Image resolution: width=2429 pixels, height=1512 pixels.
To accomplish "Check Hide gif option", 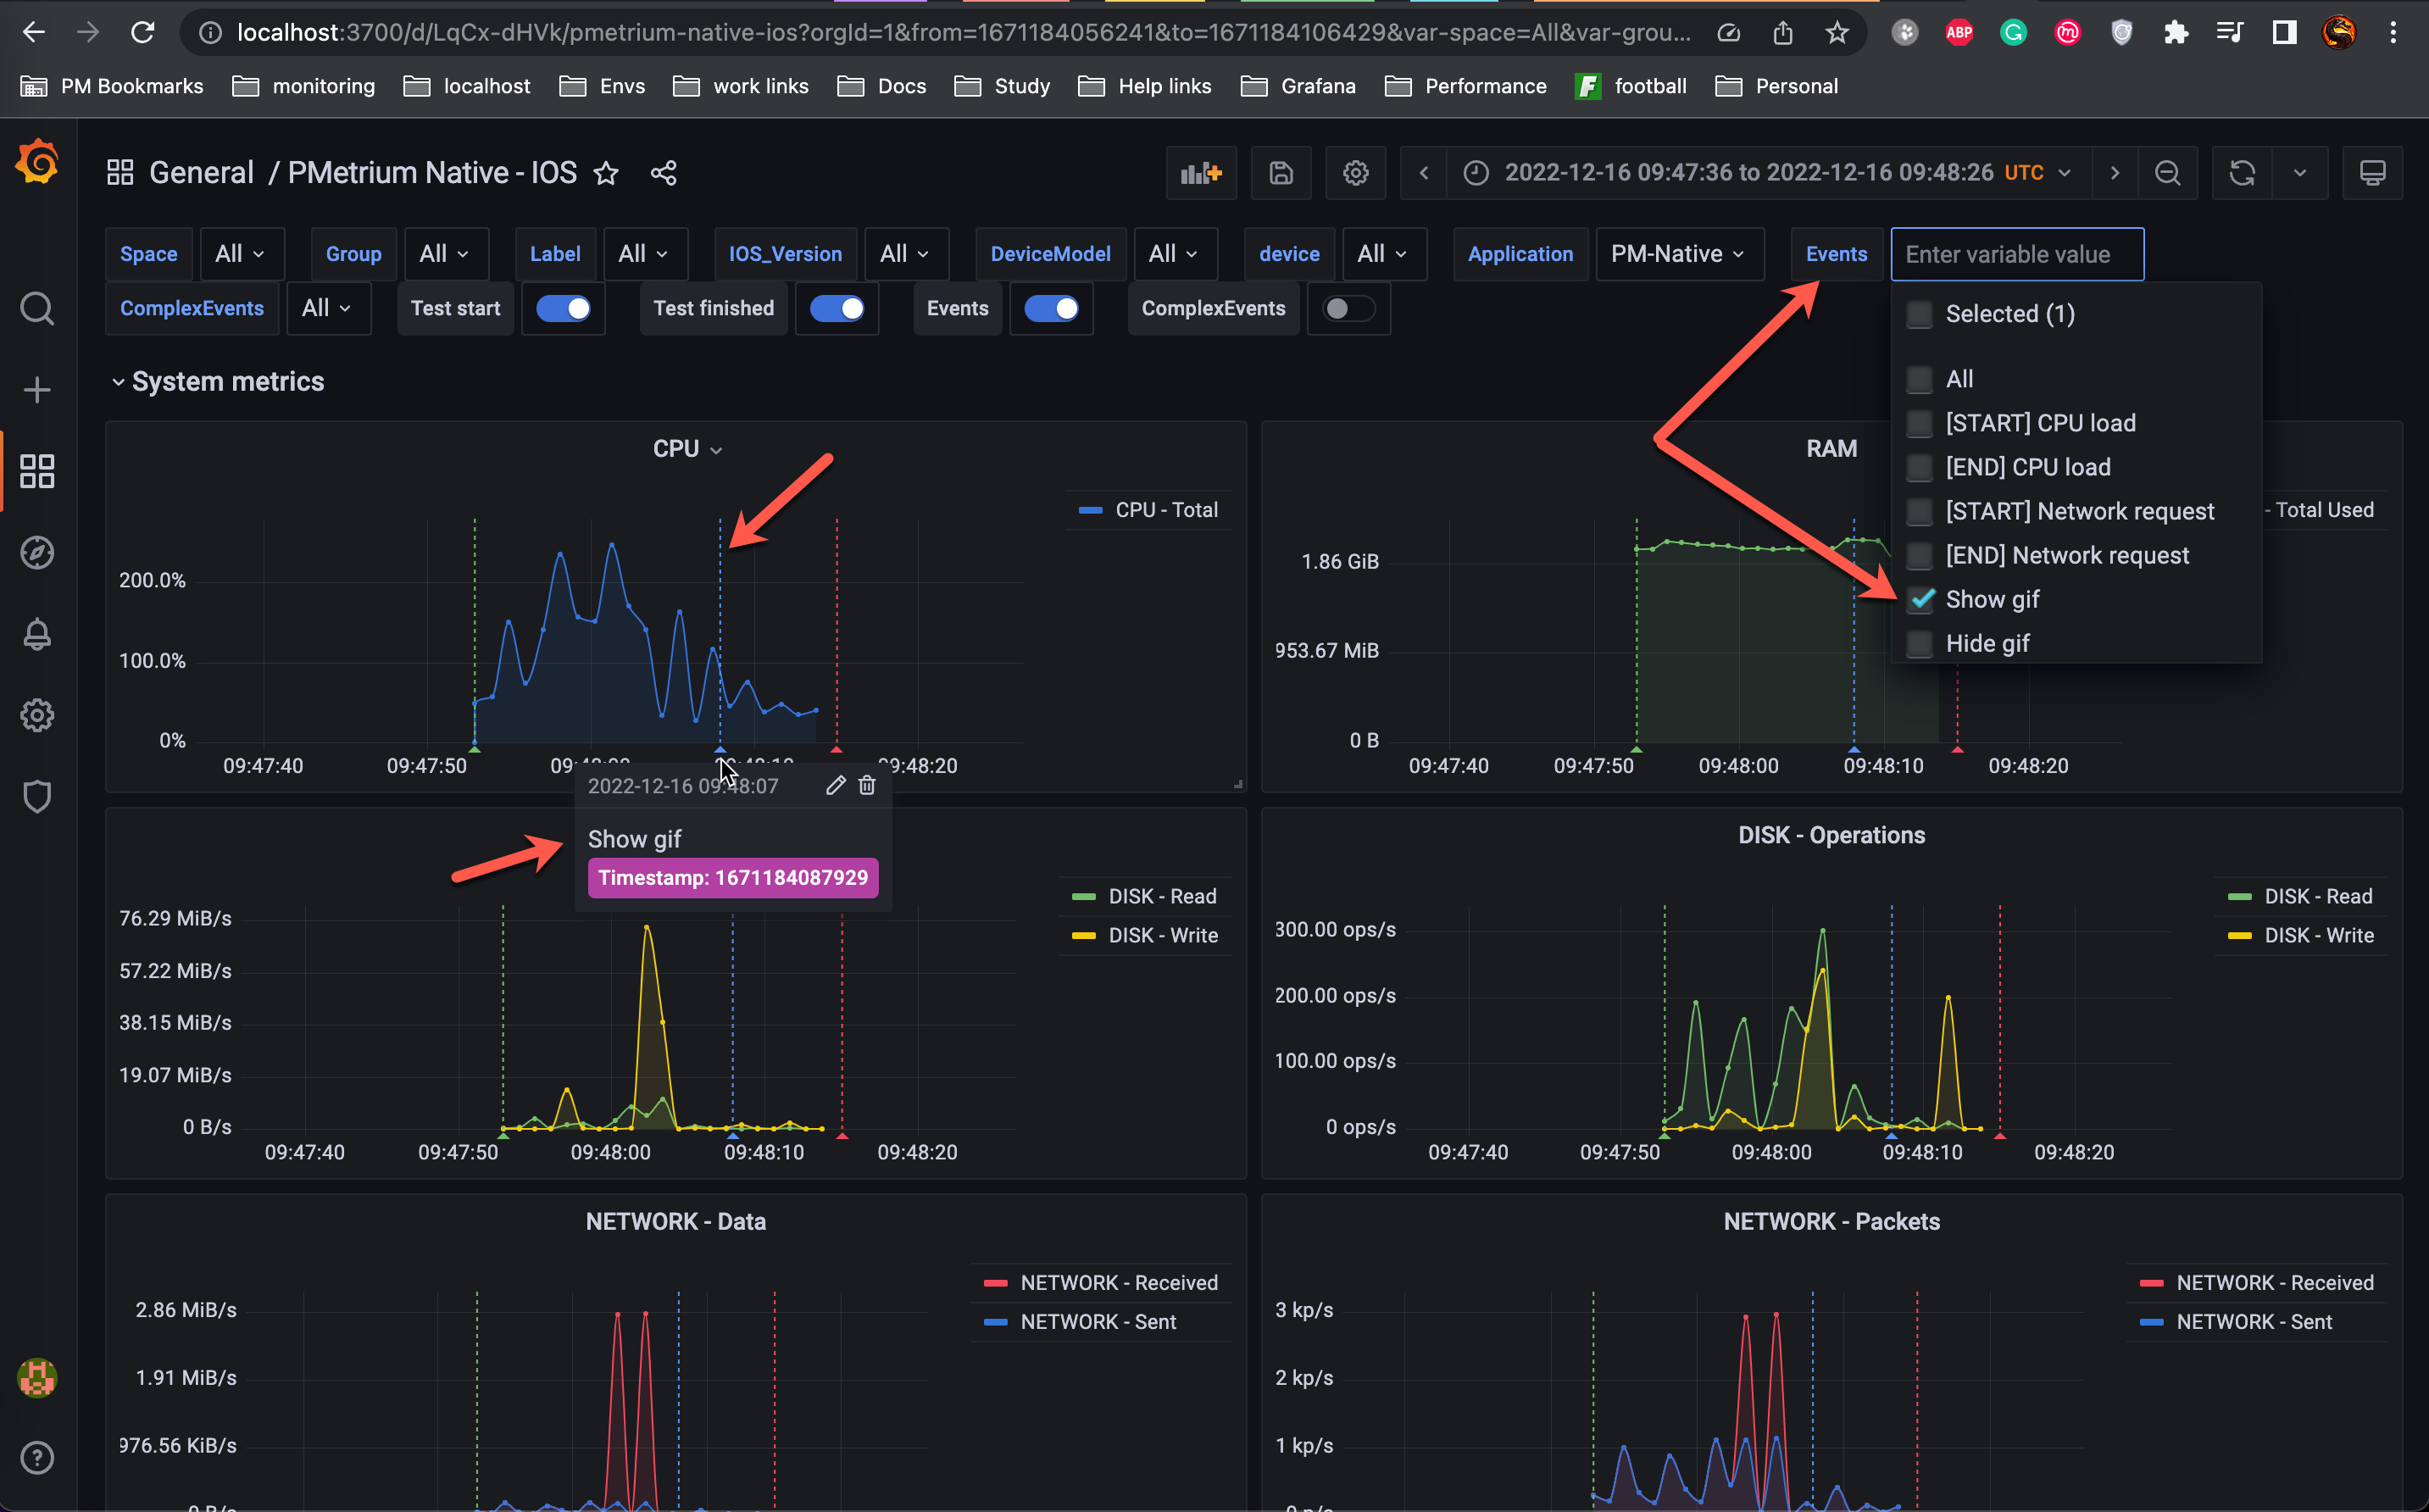I will coord(1919,644).
